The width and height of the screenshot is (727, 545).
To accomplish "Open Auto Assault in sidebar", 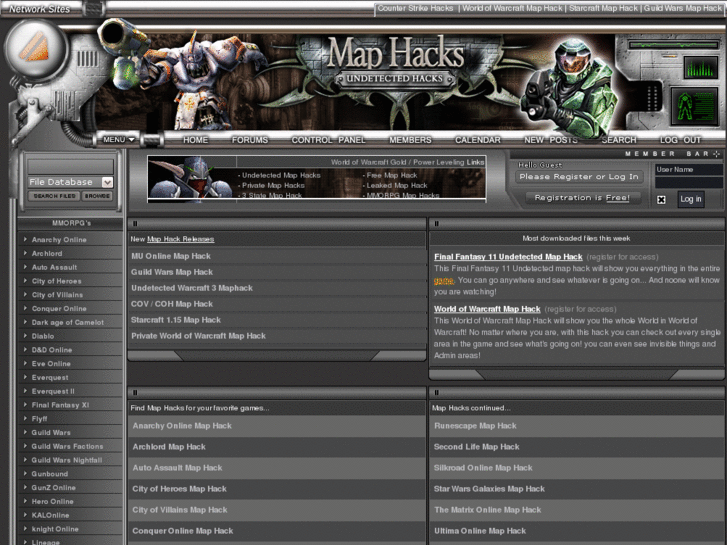I will [54, 268].
